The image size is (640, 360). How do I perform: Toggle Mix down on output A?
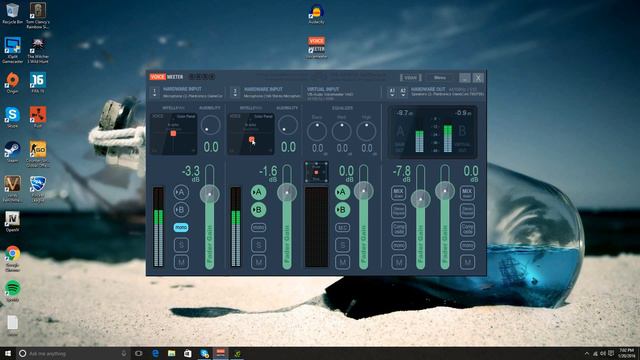[398, 193]
